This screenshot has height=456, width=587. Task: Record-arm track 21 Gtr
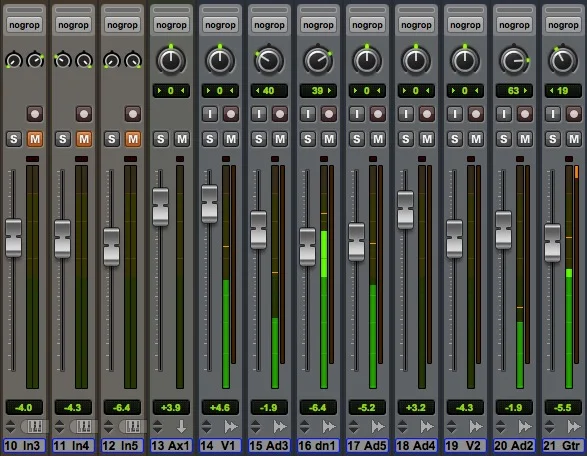(x=574, y=114)
